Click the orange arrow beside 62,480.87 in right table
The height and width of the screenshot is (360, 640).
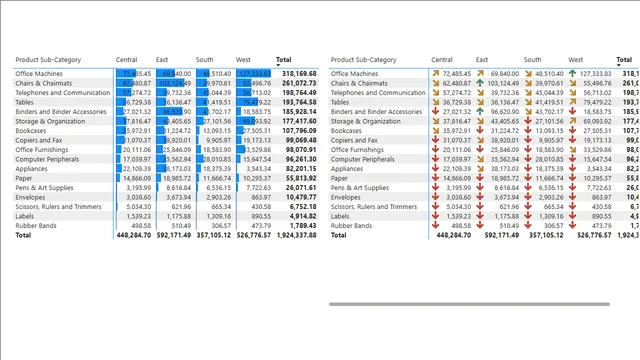pos(436,83)
